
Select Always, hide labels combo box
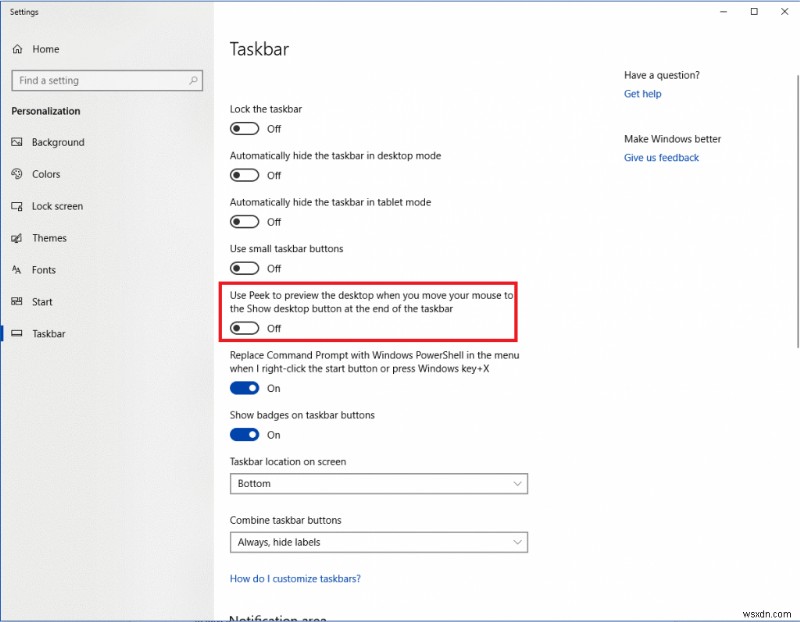click(378, 542)
